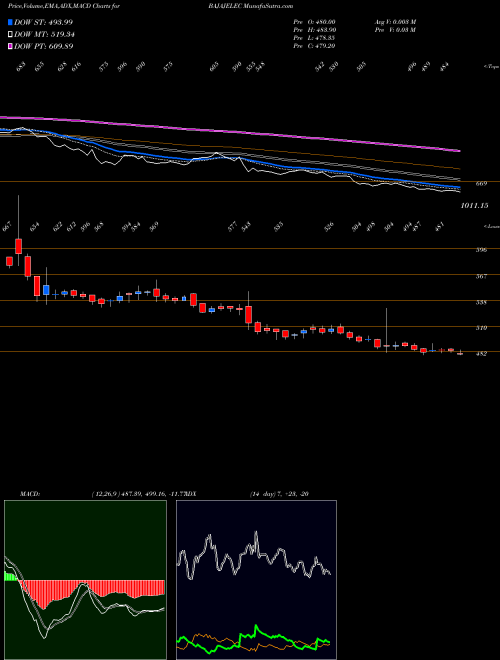Select the 'DOW ST: 493.99' legend text
Viewport: 500px width, 660px height.
click(44, 22)
